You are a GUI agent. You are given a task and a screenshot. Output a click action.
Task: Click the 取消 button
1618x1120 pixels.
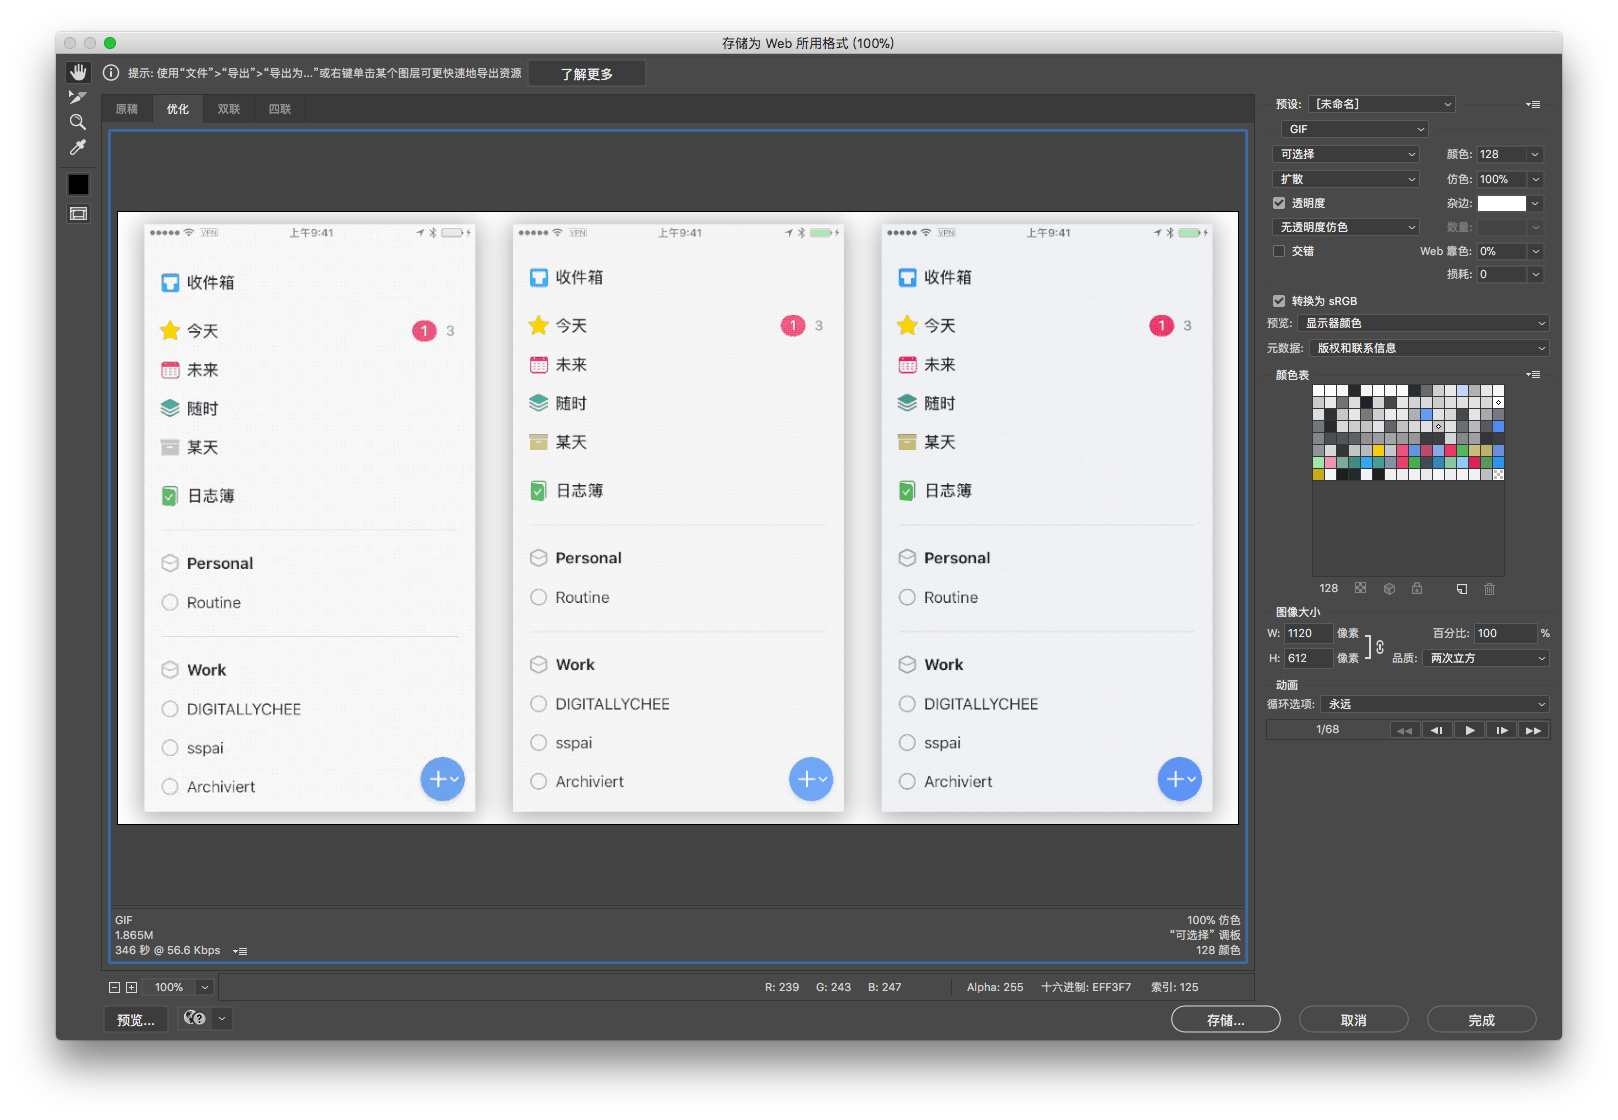(x=1353, y=1020)
